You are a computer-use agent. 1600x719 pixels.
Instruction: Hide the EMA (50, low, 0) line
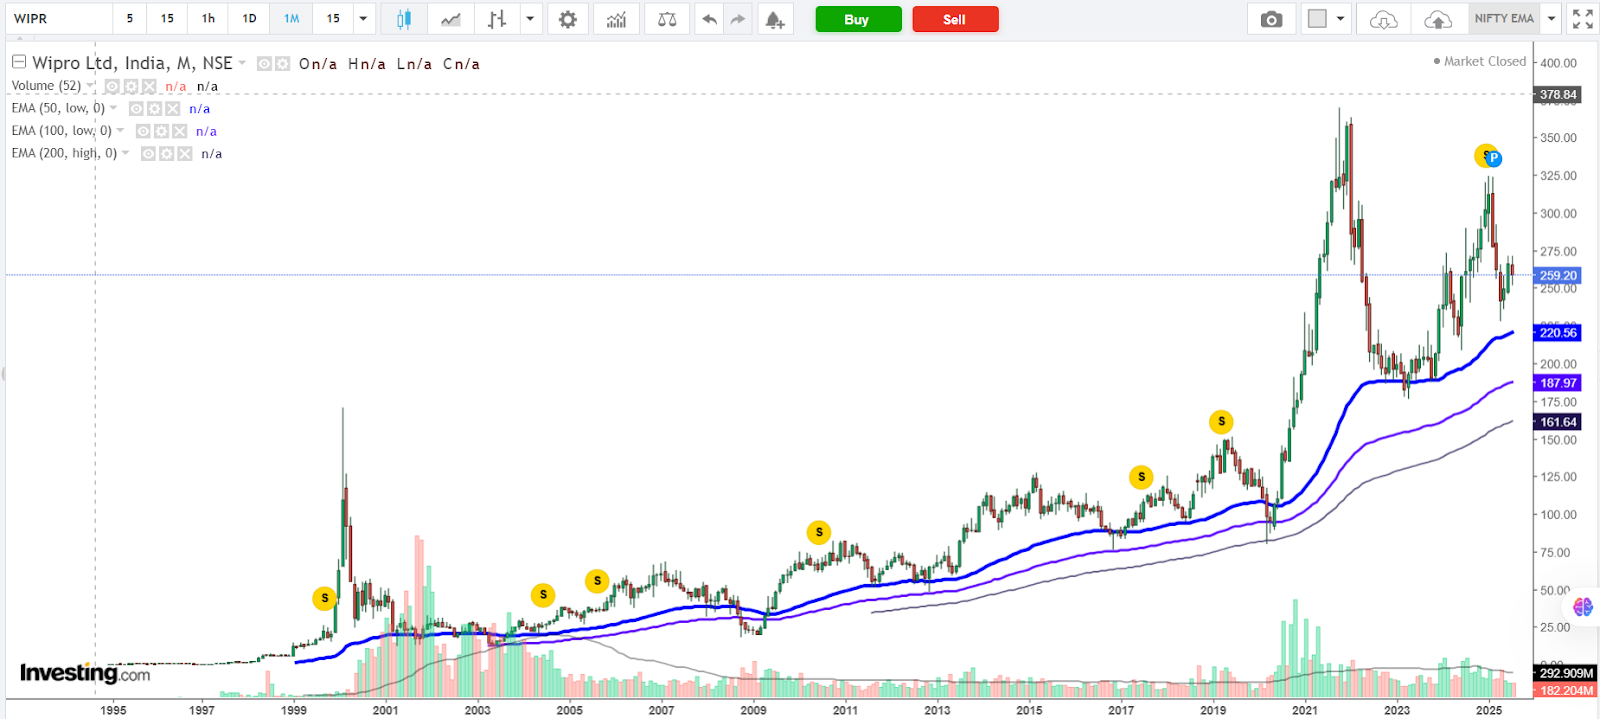pos(136,109)
